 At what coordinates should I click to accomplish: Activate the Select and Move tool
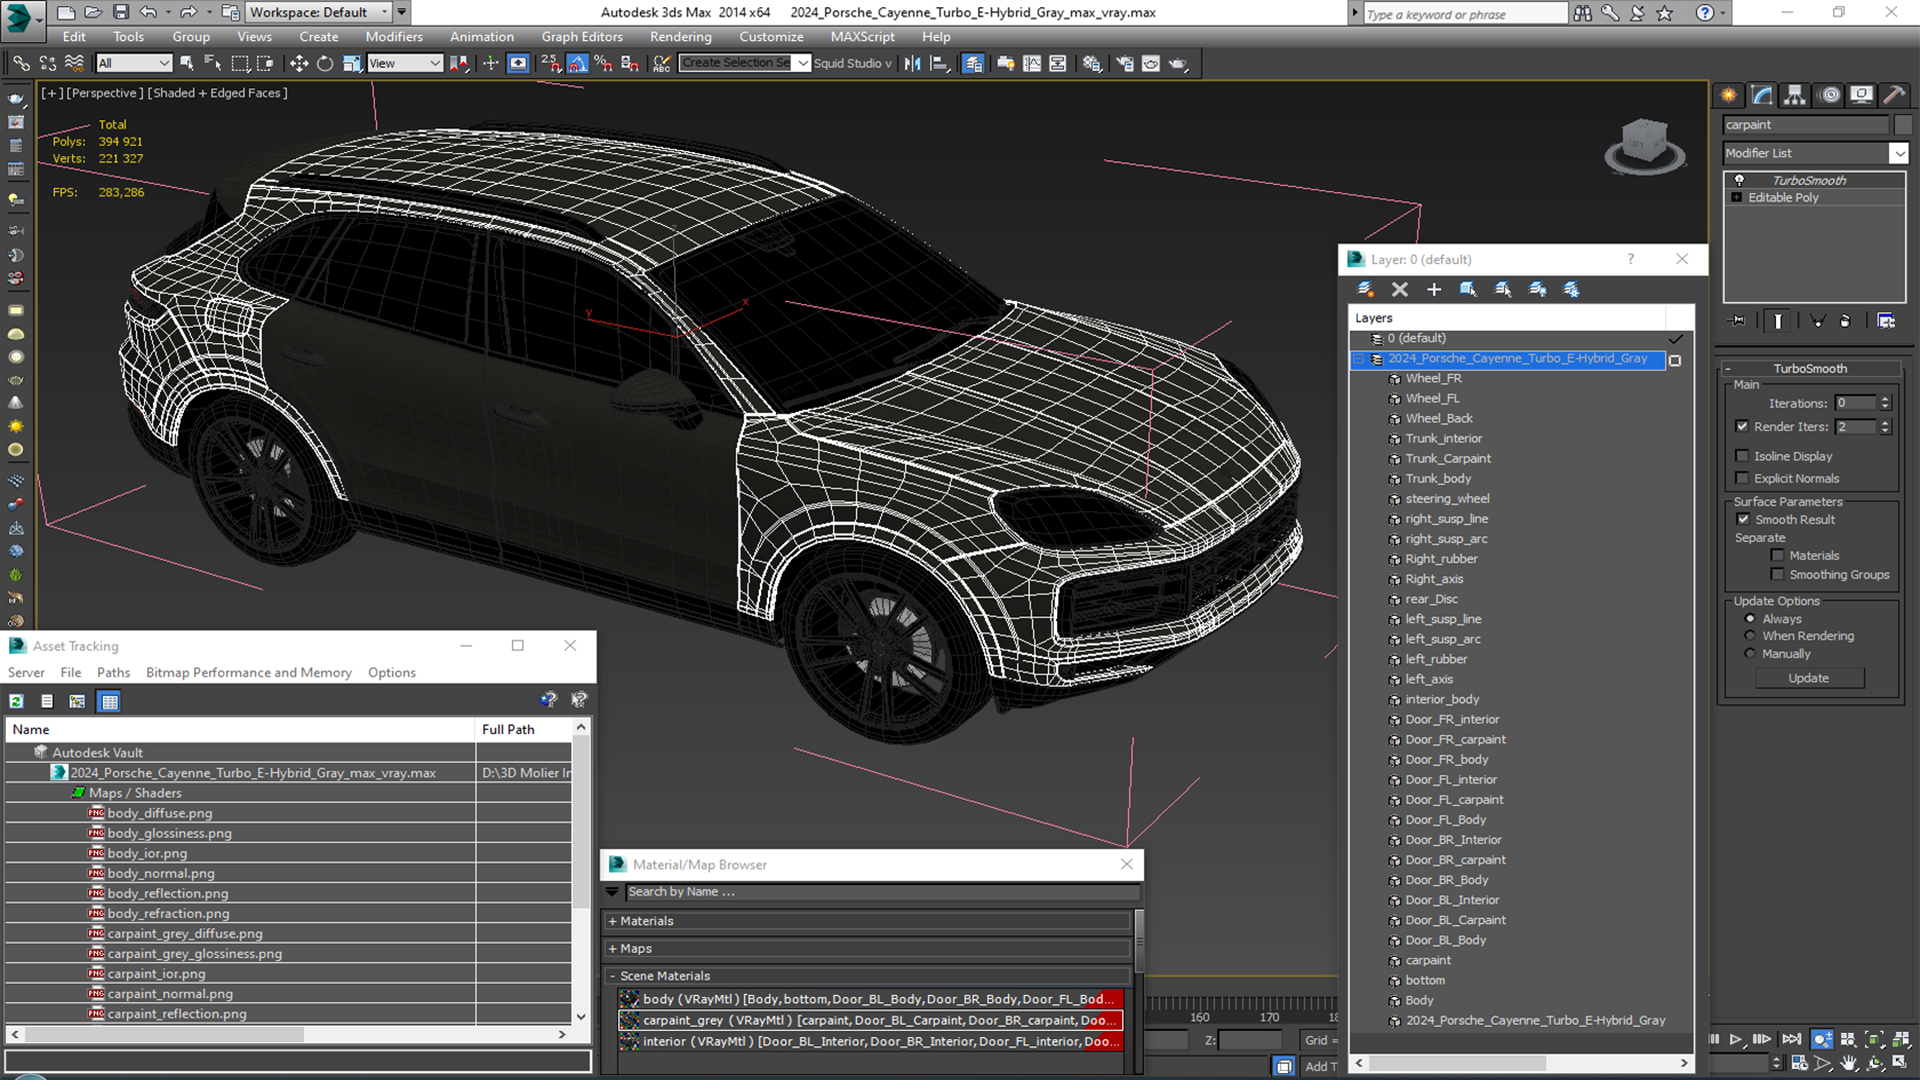click(298, 63)
